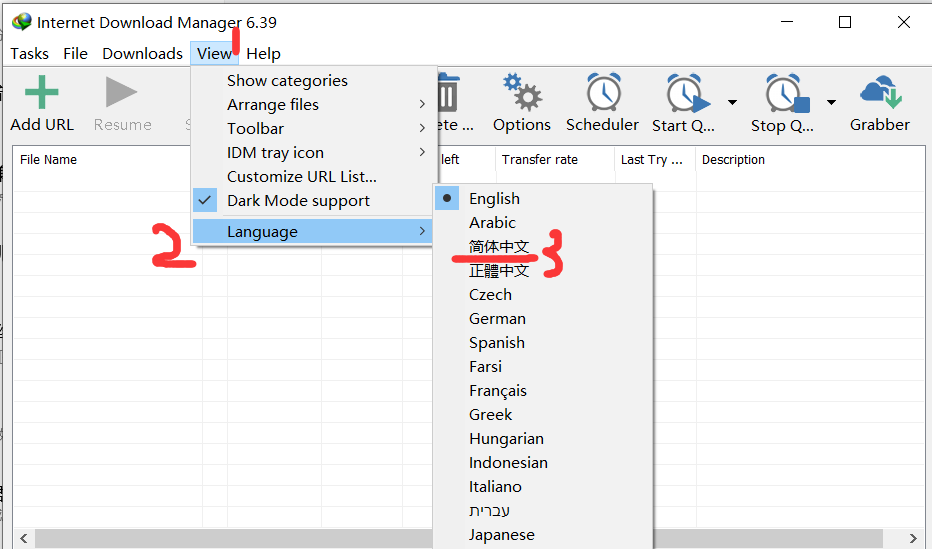
Task: Click horizontal scrollbar left arrow
Action: coord(23,539)
